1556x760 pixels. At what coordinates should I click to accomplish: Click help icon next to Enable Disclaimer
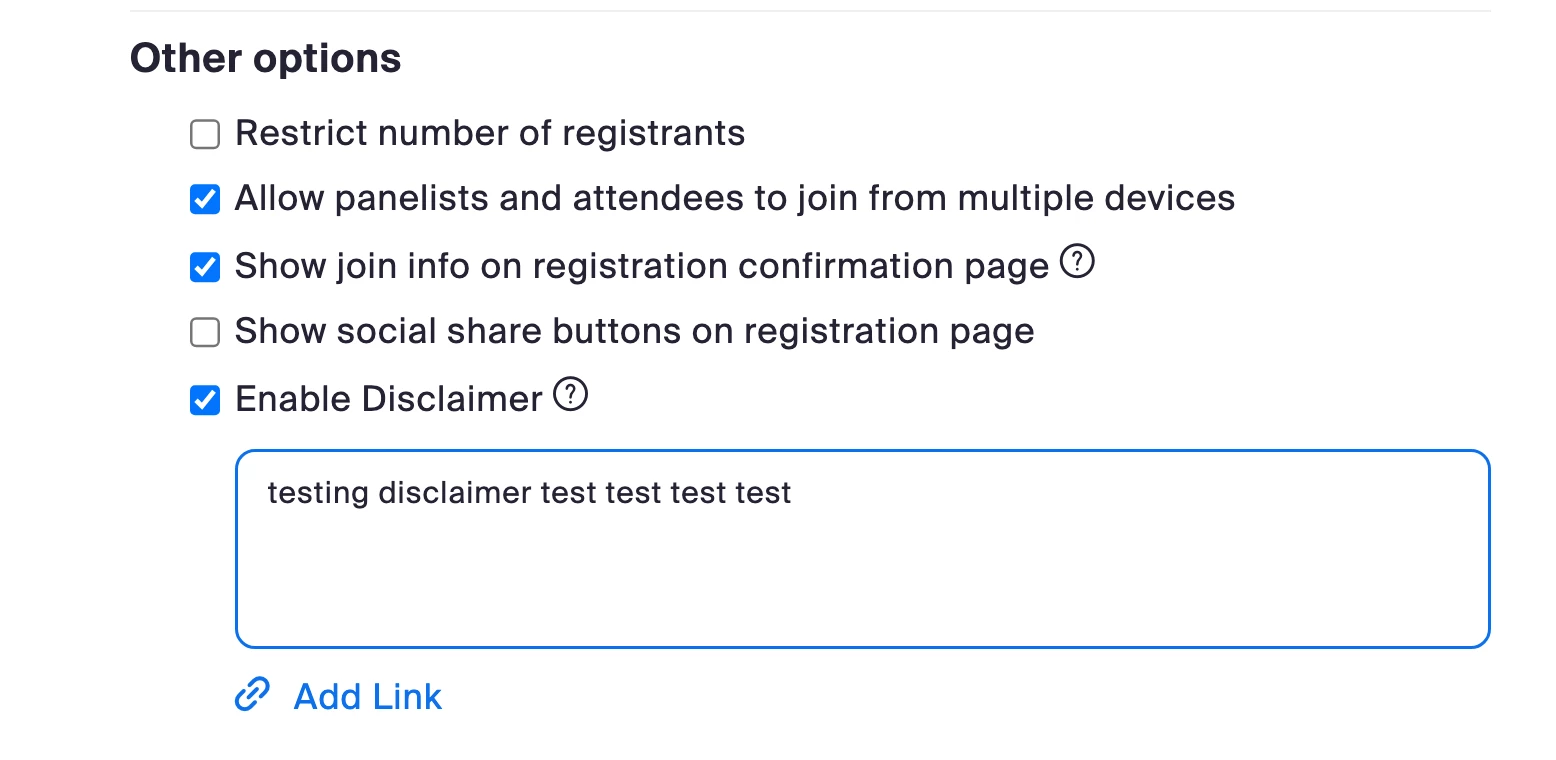(x=571, y=397)
